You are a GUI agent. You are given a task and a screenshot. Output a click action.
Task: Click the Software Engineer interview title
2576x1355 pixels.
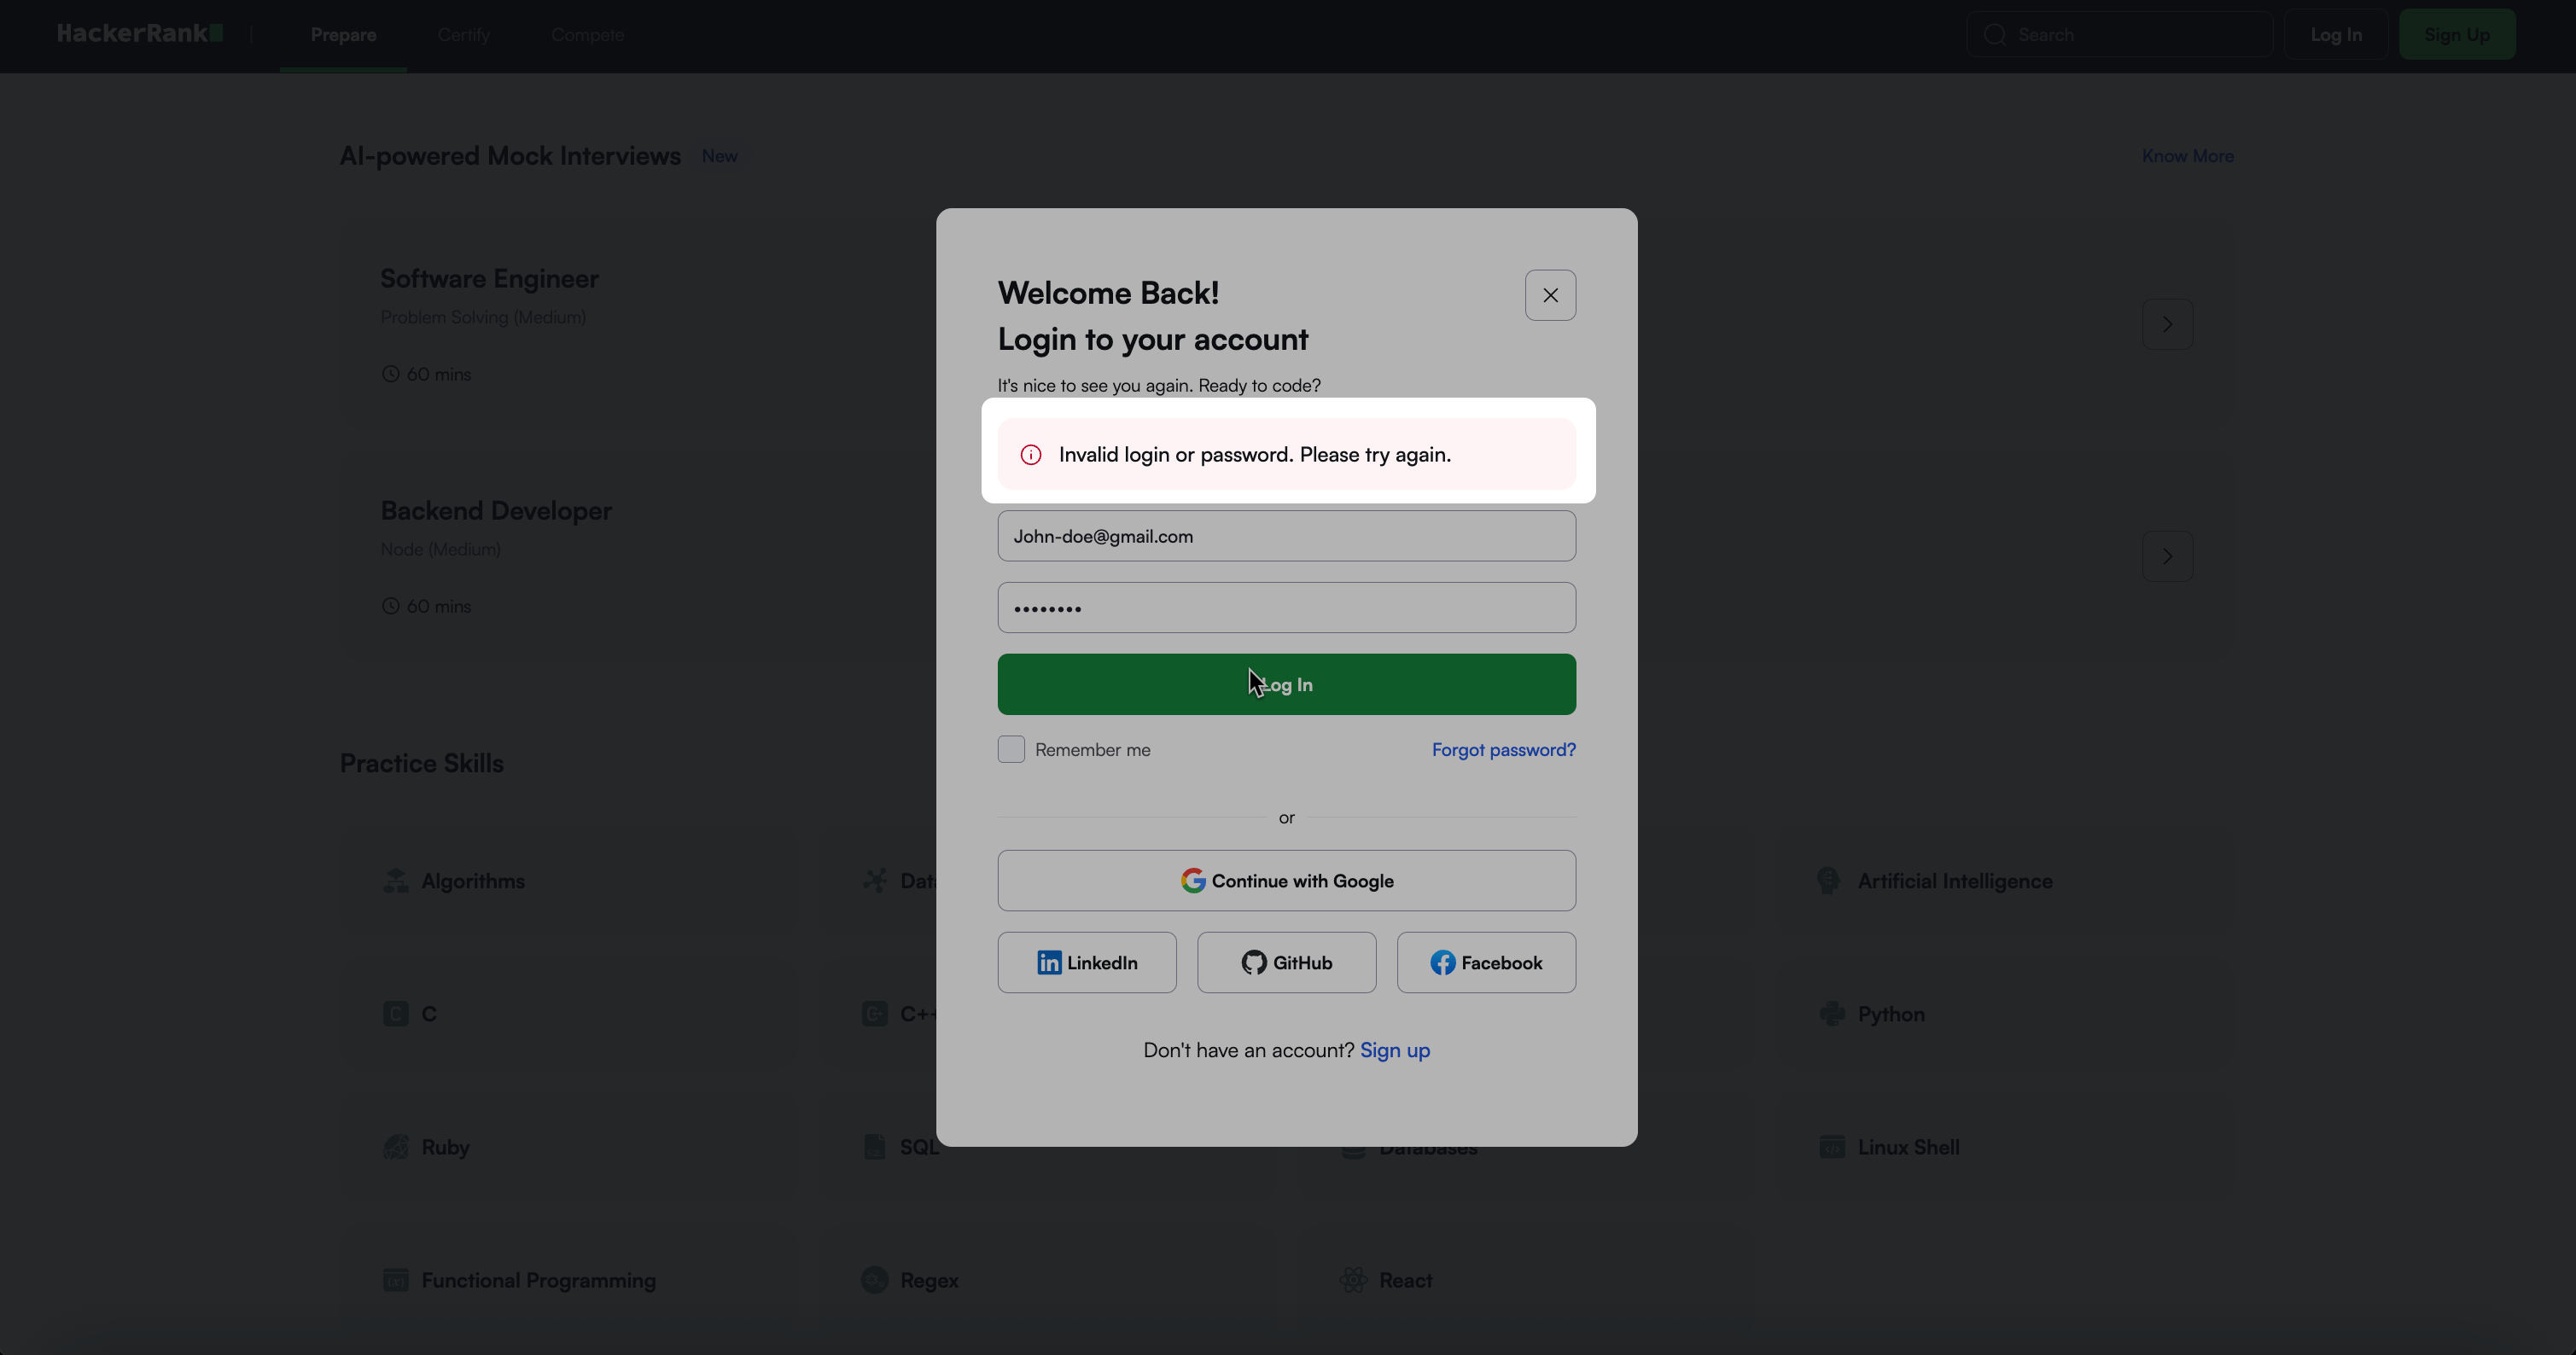tap(489, 278)
